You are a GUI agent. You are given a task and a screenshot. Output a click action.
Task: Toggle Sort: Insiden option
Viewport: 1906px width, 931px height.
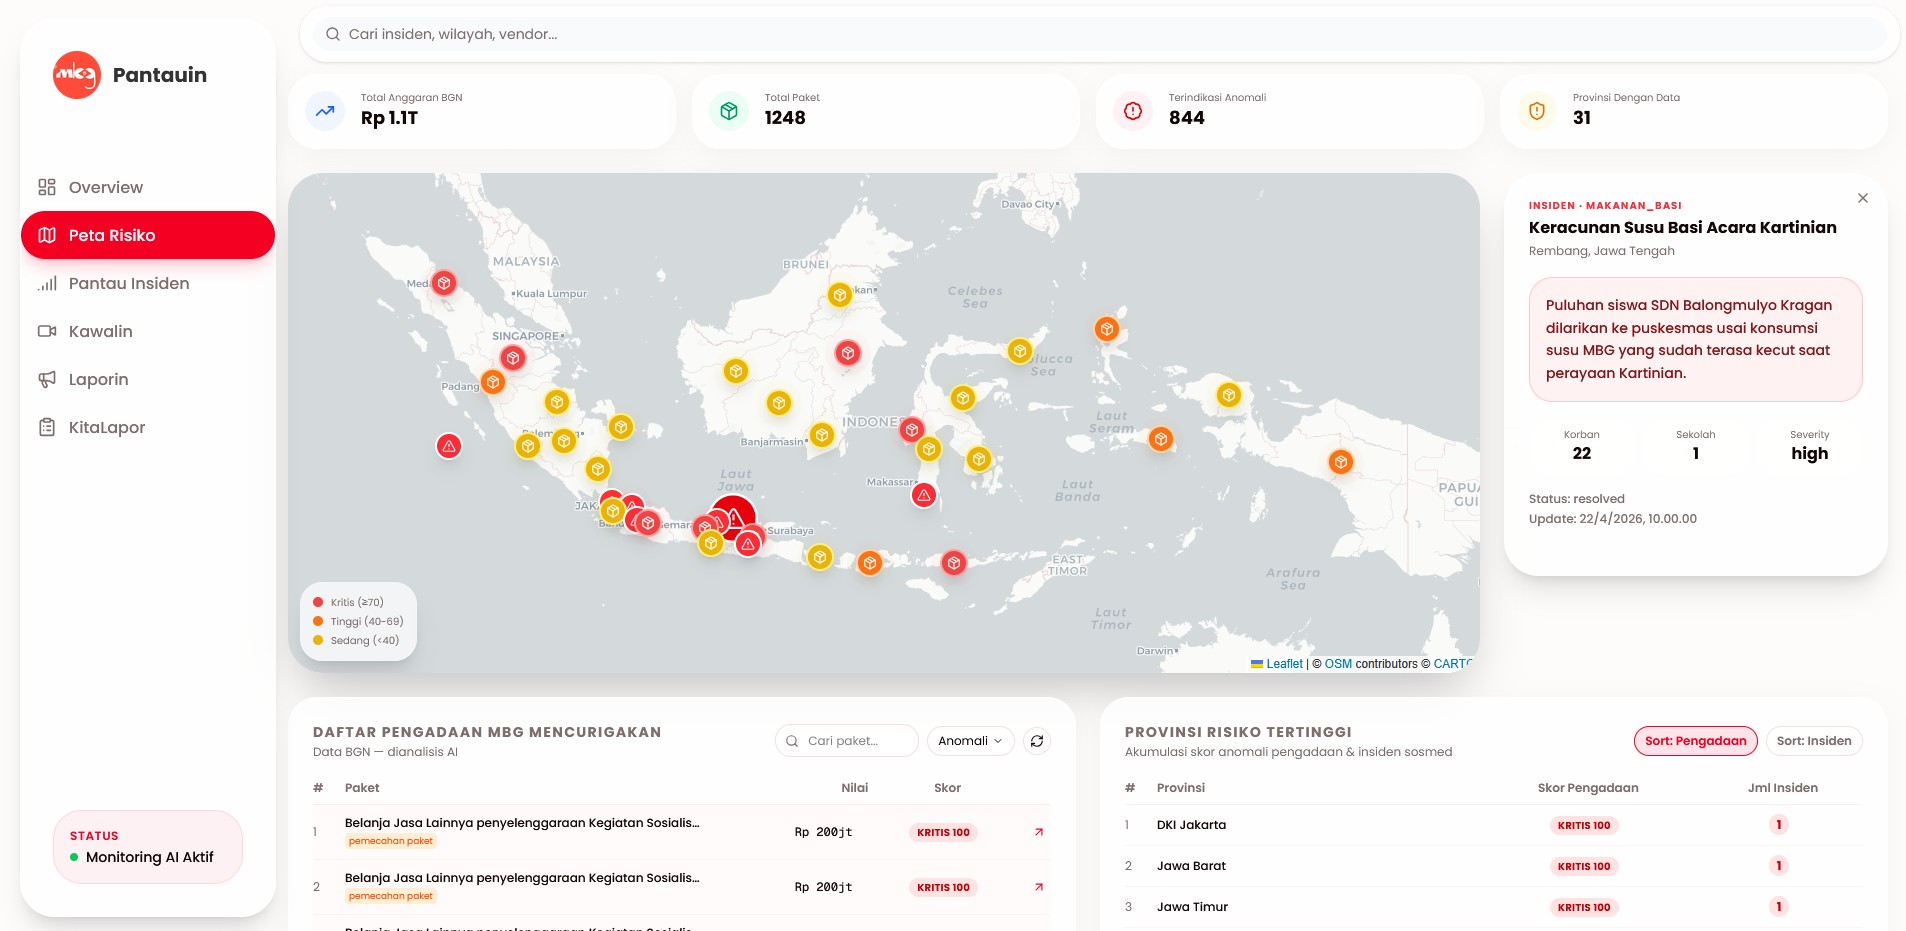1814,741
